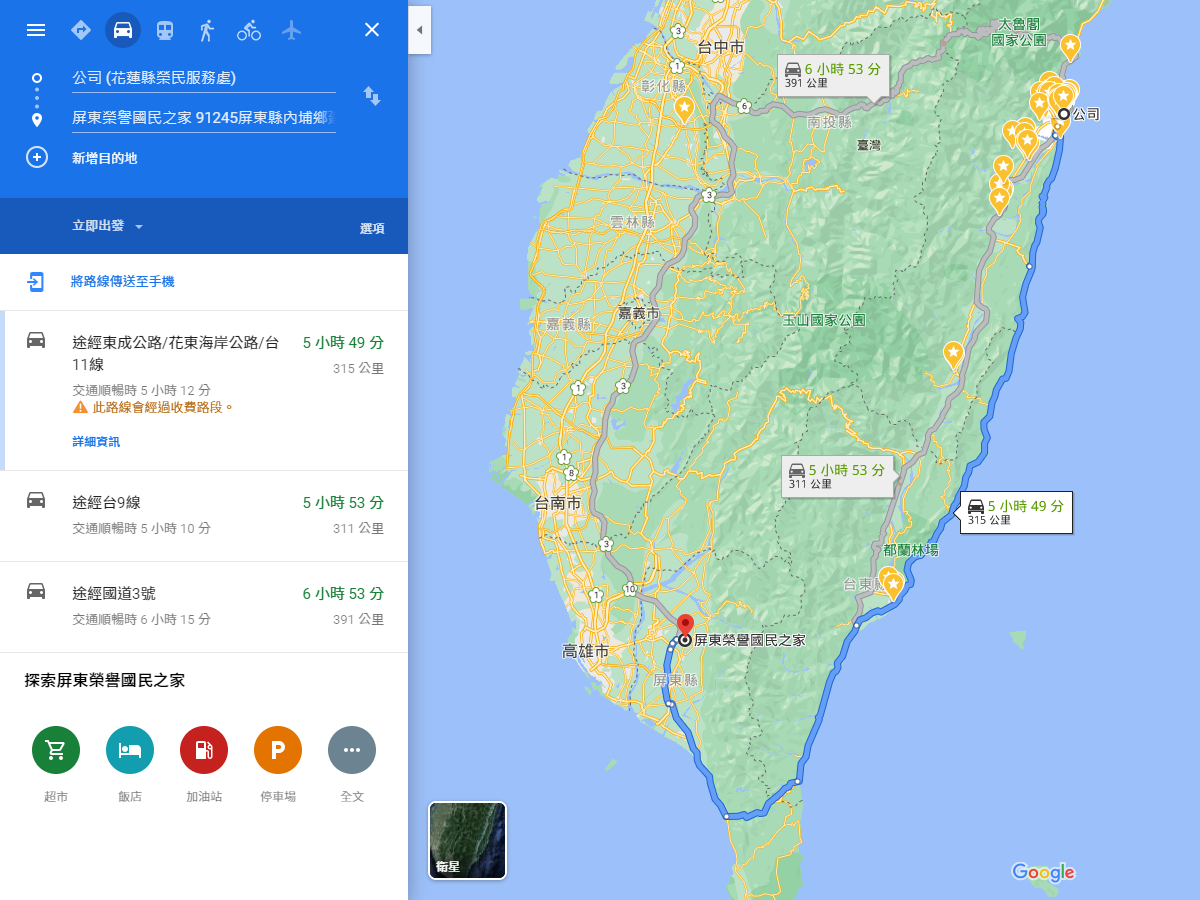Click 玉山國家公園 label on map
Screen dimensions: 1200x900
[824, 321]
